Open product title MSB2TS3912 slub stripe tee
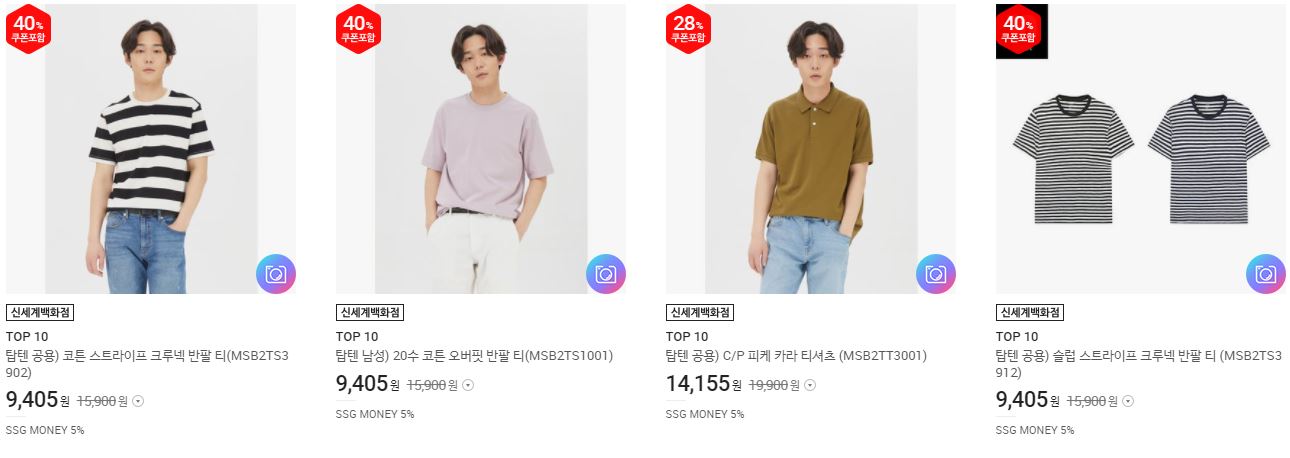The height and width of the screenshot is (458, 1290). [x=1139, y=364]
